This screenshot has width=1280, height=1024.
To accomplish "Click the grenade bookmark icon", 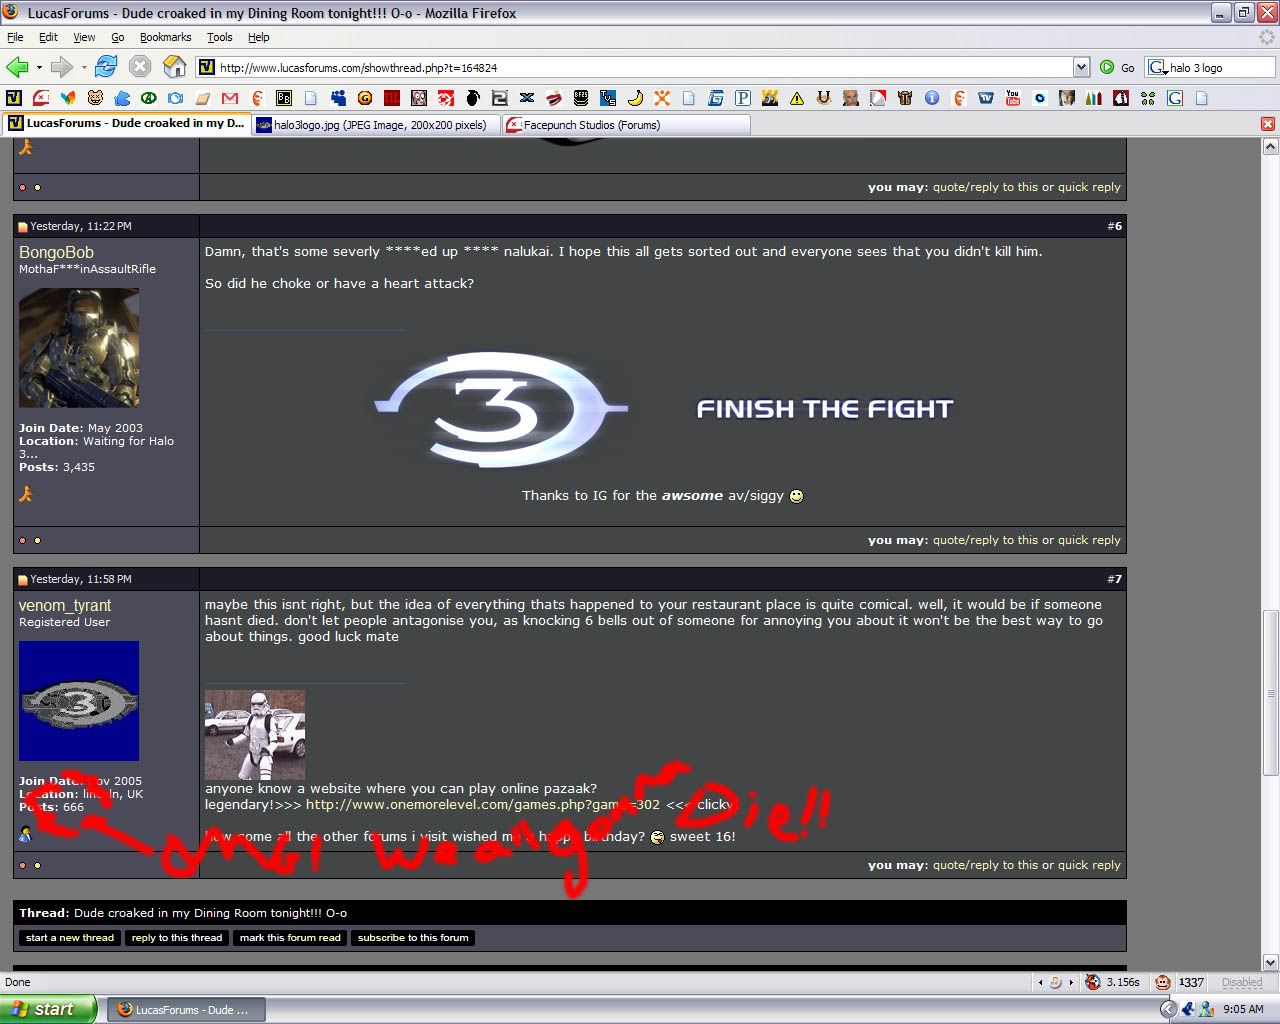I will pyautogui.click(x=473, y=98).
